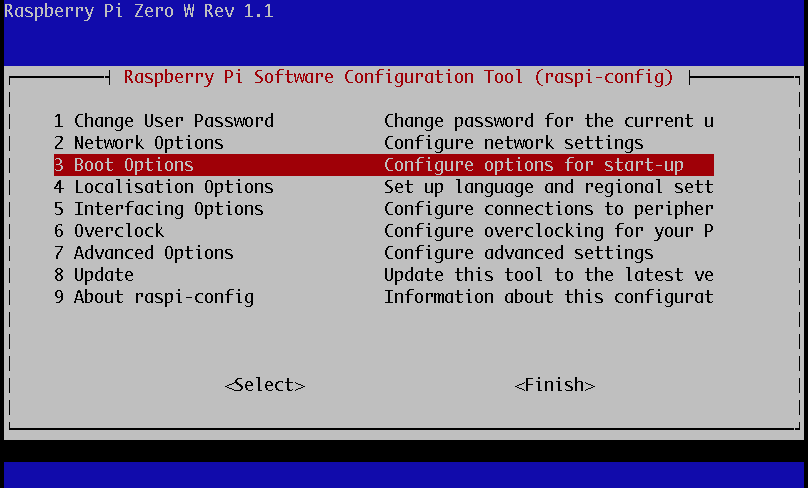This screenshot has width=808, height=488.
Task: Click the raspi-config dialog title text
Action: pos(398,77)
